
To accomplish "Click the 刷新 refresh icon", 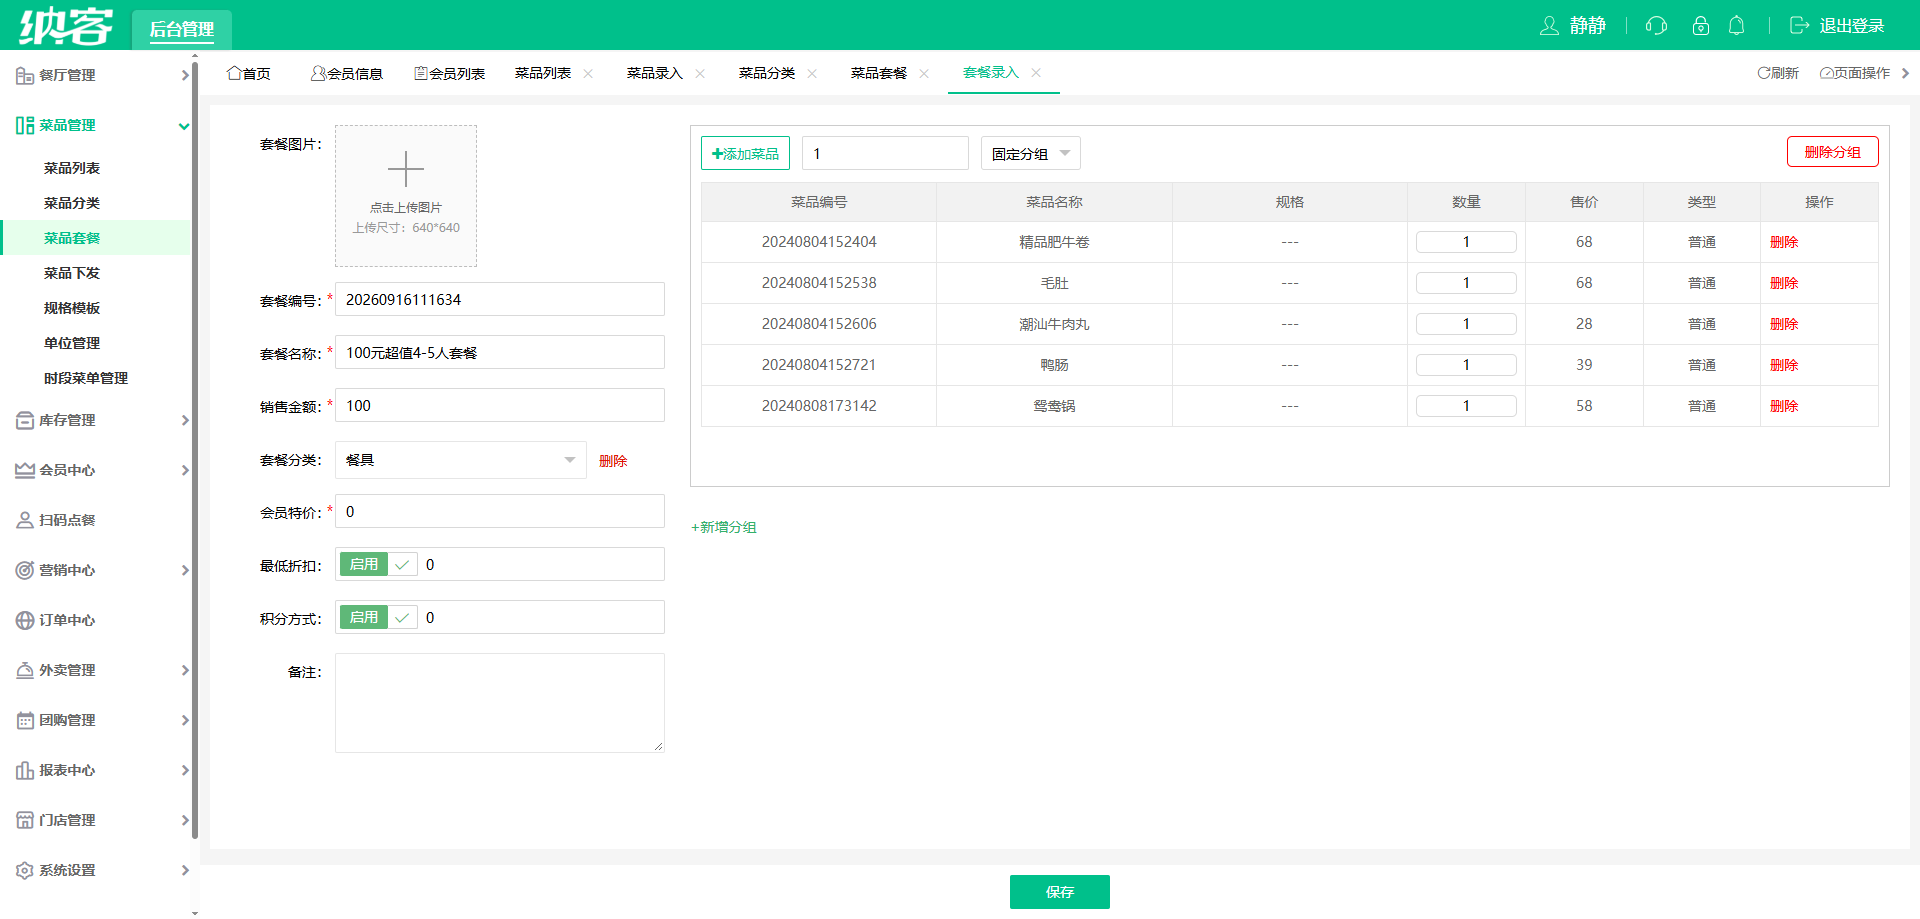I will (x=1764, y=73).
